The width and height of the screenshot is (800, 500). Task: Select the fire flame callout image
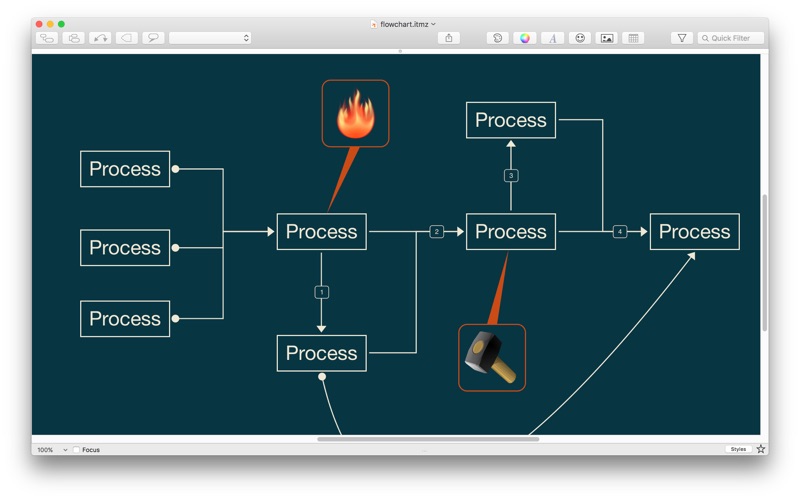tap(356, 113)
